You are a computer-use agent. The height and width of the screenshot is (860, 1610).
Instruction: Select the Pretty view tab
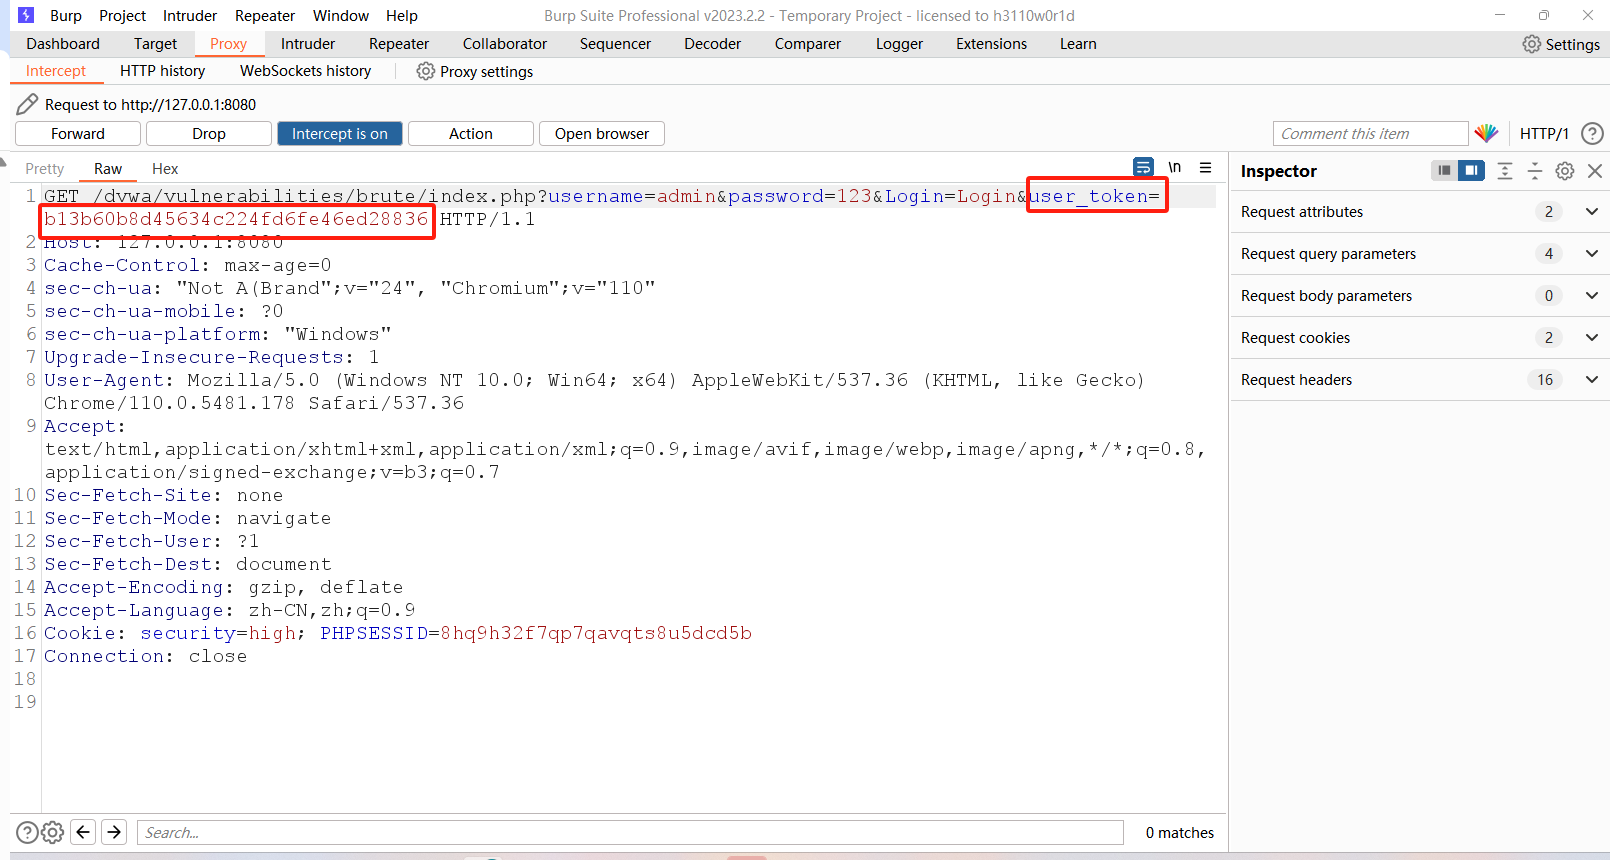coord(44,169)
